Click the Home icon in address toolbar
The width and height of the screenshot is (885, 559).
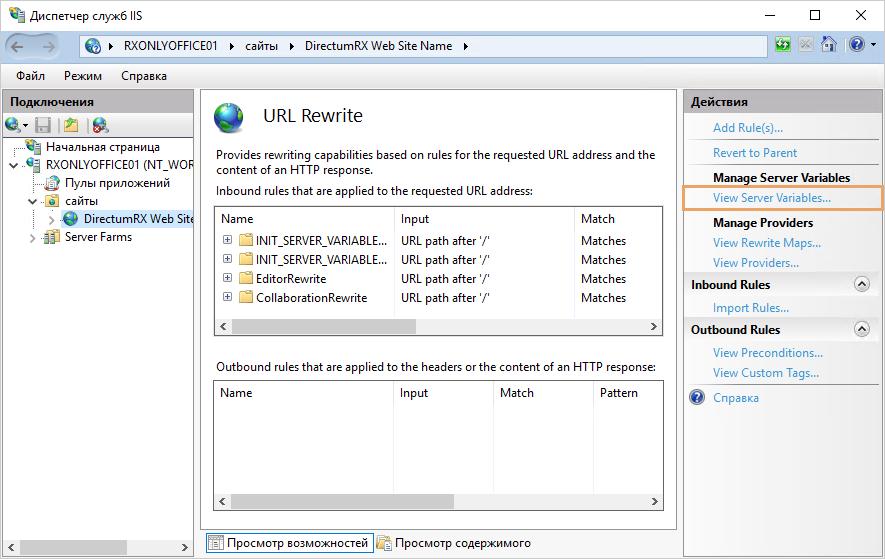pyautogui.click(x=828, y=45)
